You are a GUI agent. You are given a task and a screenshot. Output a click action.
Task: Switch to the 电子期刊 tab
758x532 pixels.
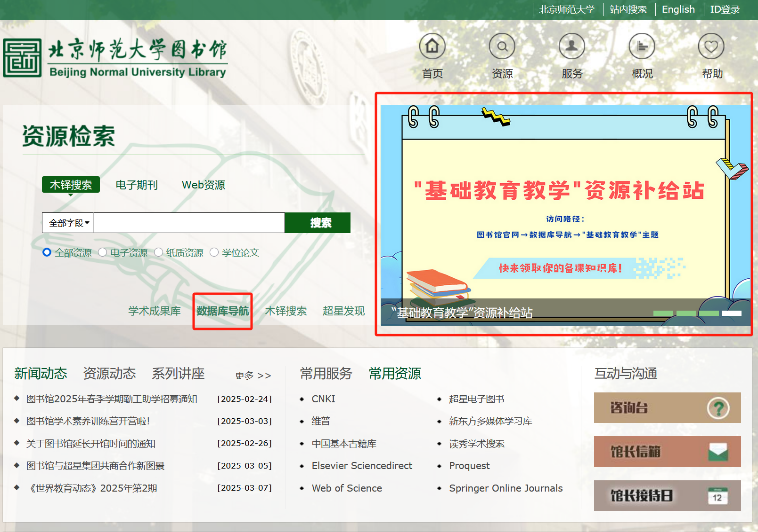coord(136,185)
